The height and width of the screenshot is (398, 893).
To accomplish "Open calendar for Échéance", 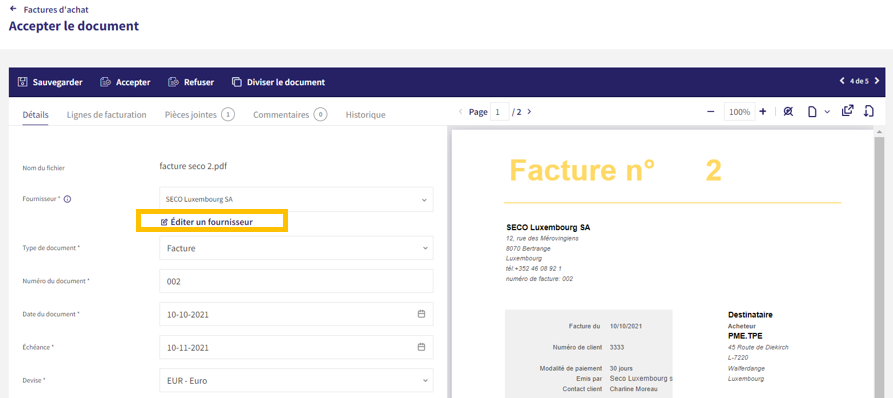I will pos(421,347).
